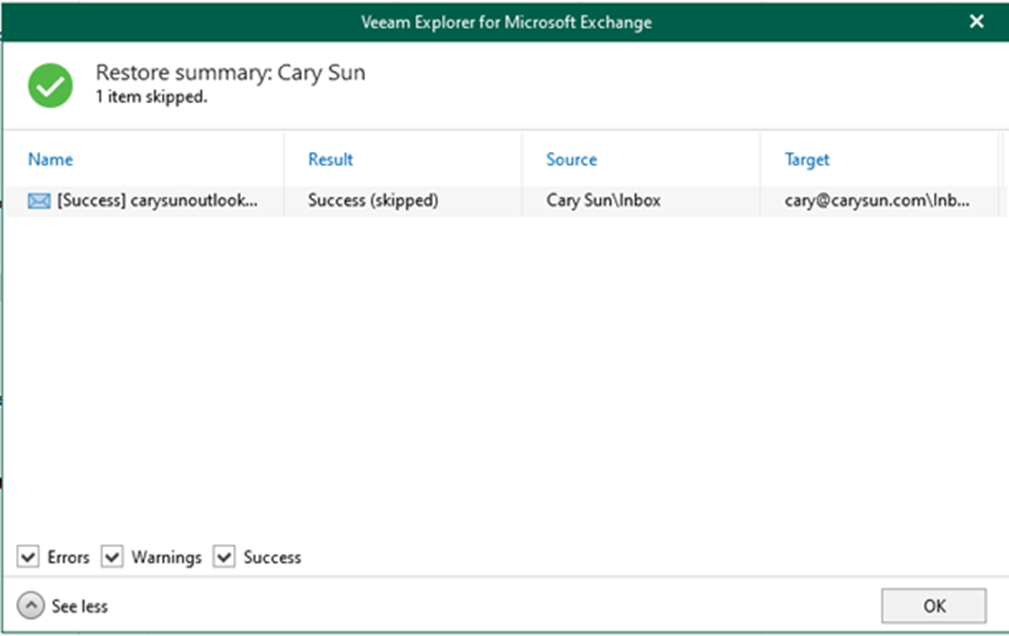Click the 'Restore summary: Cary Sun' heading
Image resolution: width=1009 pixels, height=636 pixels.
coord(230,73)
